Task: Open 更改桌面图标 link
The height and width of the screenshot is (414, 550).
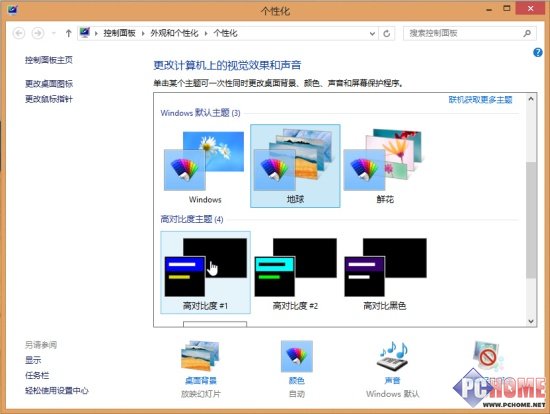Action: [x=49, y=84]
